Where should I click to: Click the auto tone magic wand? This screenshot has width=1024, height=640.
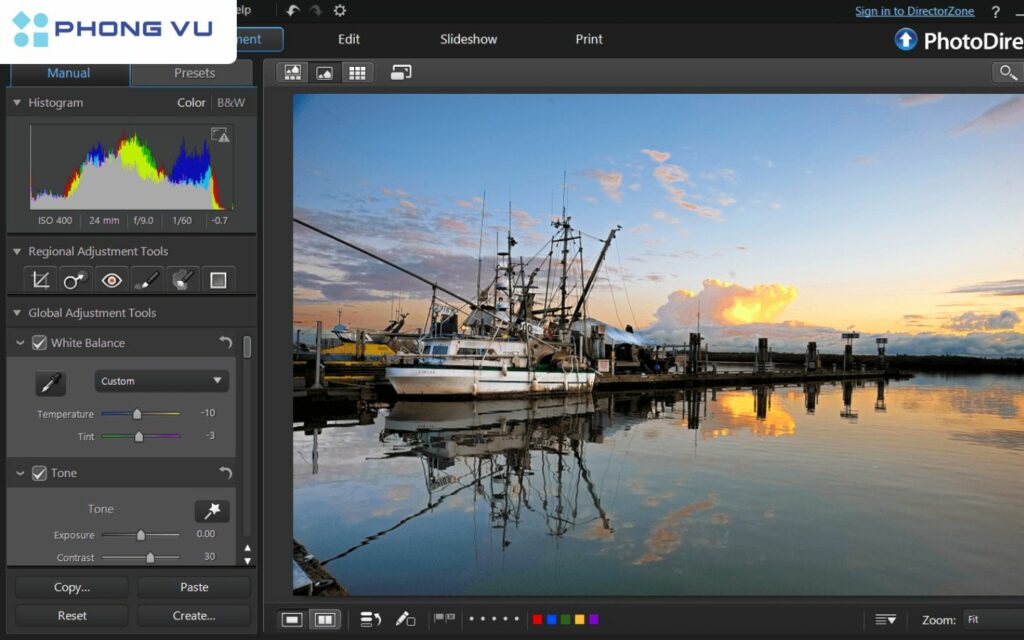(x=212, y=511)
